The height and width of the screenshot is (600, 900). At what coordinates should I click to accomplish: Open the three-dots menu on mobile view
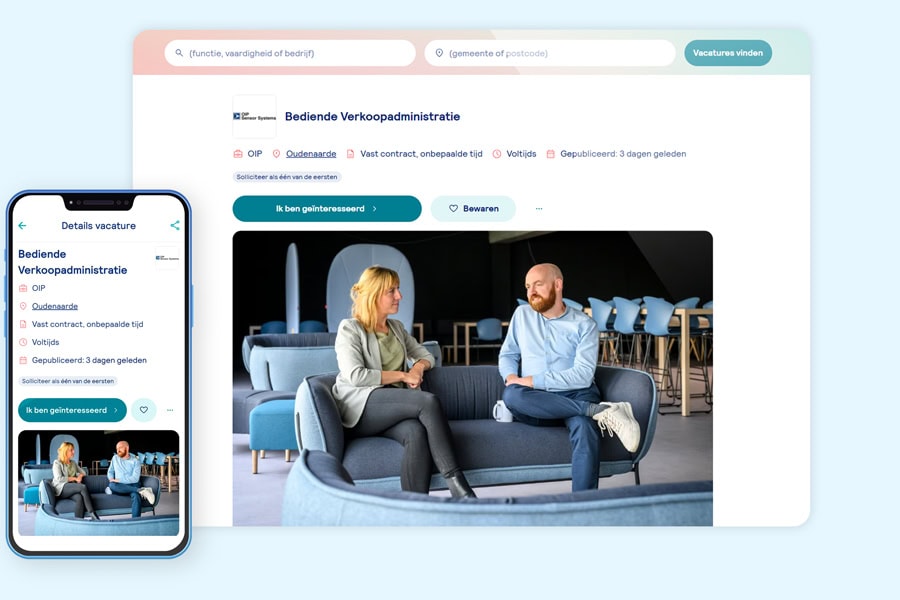(170, 410)
